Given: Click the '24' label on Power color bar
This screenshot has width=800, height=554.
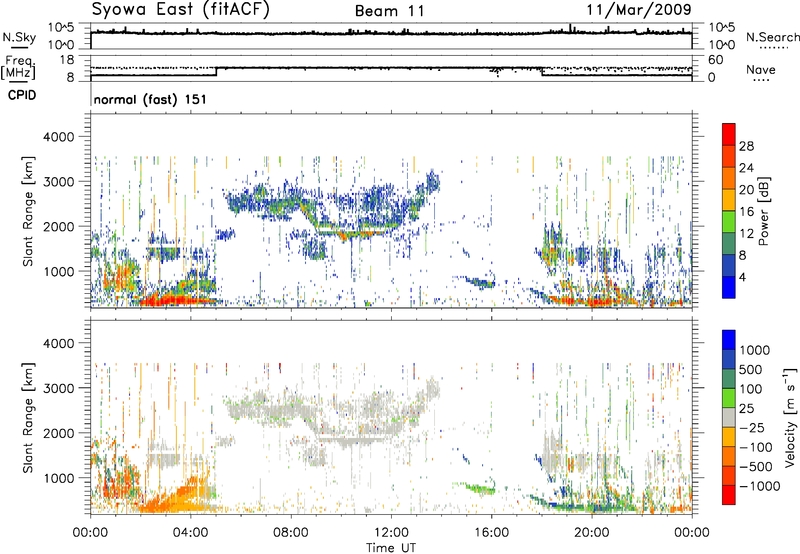Looking at the screenshot, I should [x=746, y=168].
